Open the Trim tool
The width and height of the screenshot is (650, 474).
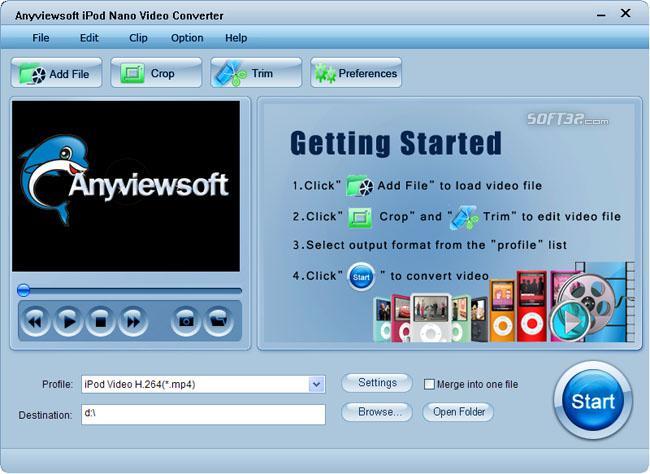click(256, 73)
